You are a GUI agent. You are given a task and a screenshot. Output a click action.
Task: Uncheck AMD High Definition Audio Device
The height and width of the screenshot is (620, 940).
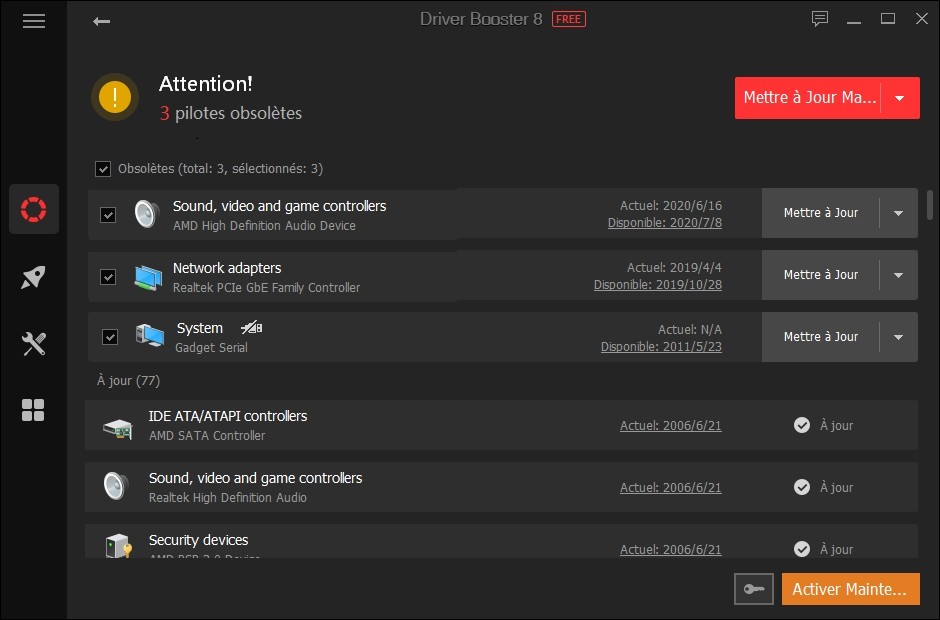point(108,215)
